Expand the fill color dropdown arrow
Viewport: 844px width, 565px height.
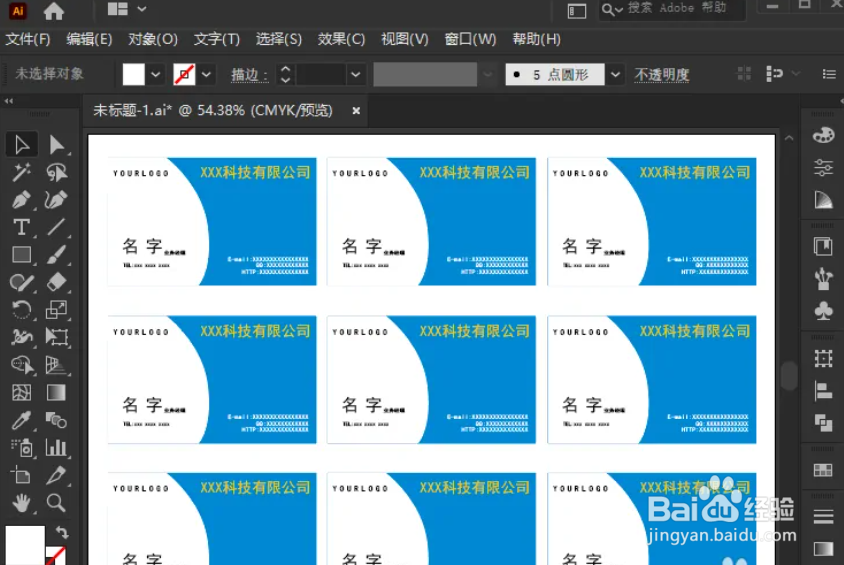[156, 74]
